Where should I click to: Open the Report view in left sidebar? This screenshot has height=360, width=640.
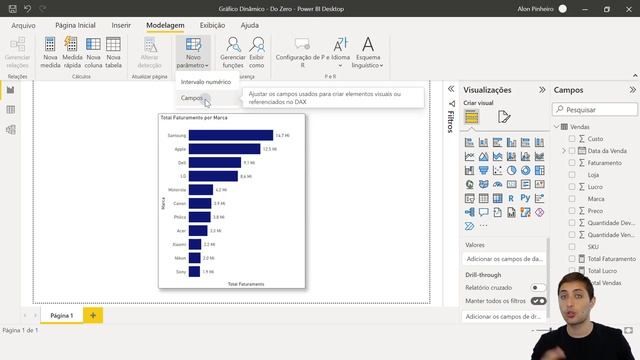pyautogui.click(x=11, y=90)
